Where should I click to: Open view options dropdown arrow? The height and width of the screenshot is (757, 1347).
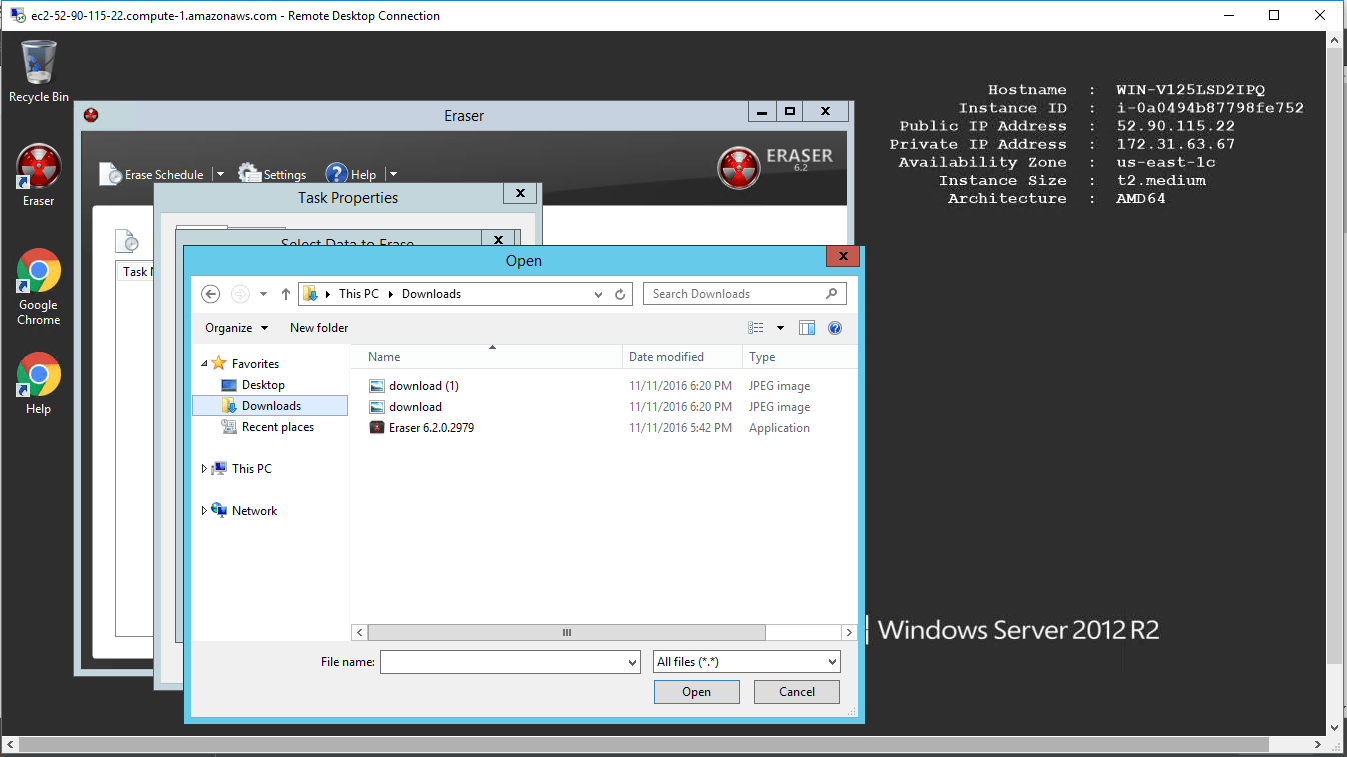click(x=780, y=328)
